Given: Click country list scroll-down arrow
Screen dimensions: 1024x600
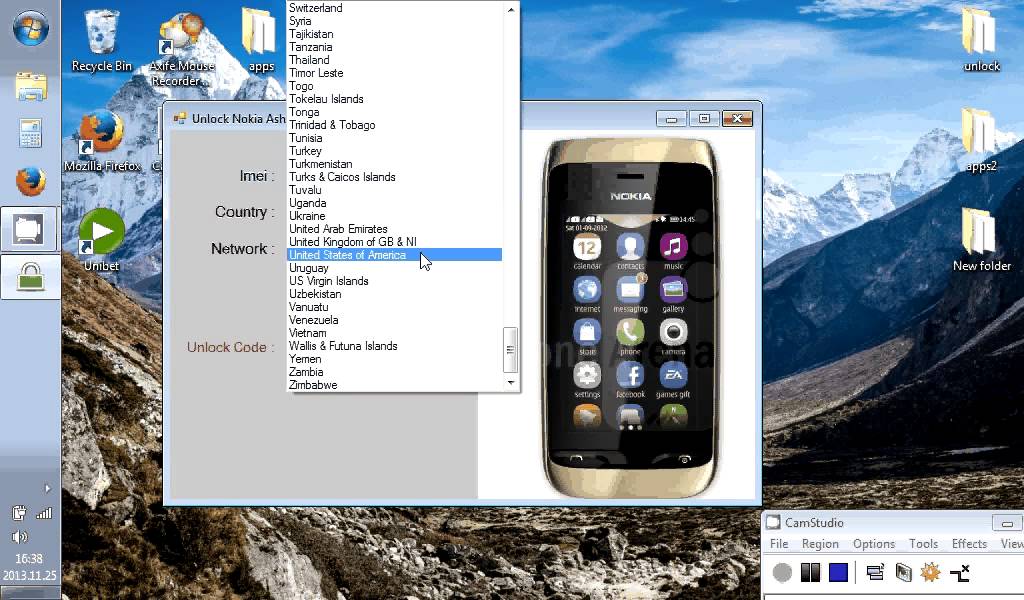Looking at the screenshot, I should (511, 383).
